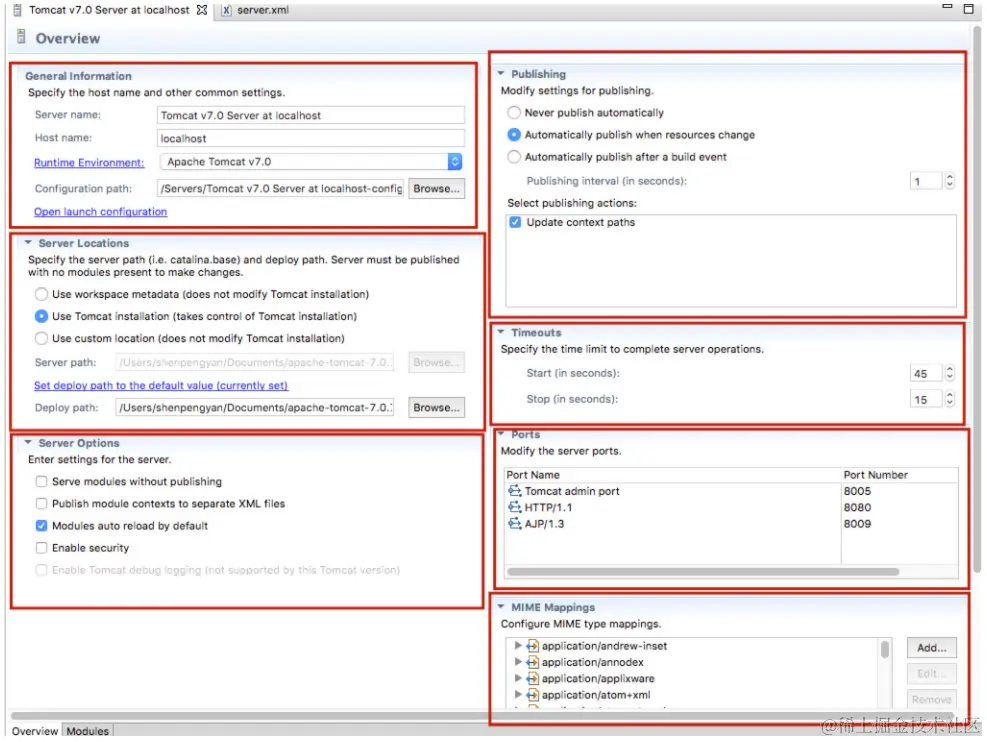Screen dimensions: 987x742
Task: Collapse the Ports section
Action: click(500, 434)
